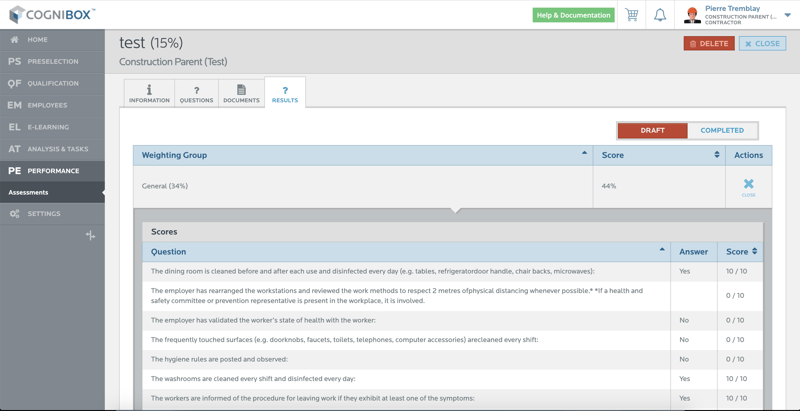Switch to the Documents tab

241,94
